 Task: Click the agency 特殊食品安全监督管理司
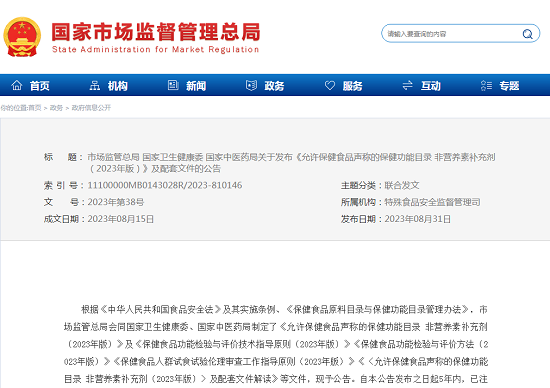click(x=432, y=202)
